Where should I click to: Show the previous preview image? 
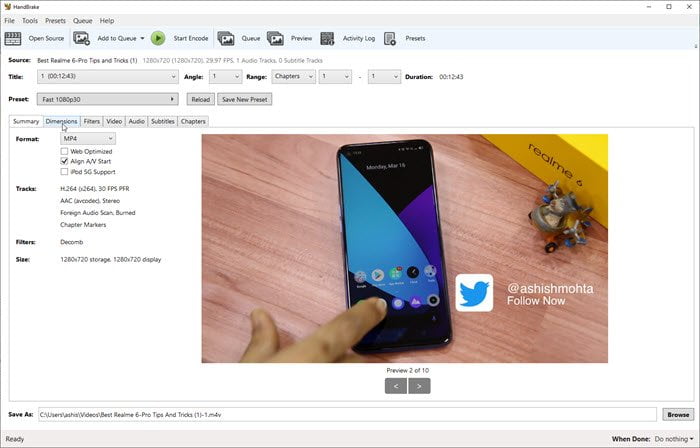(396, 386)
